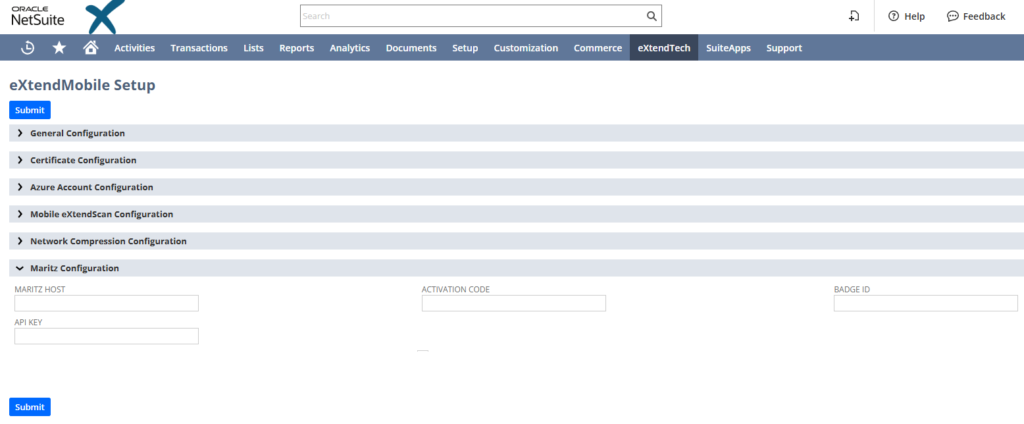1024x424 pixels.
Task: Click the search magnifier icon
Action: [651, 16]
